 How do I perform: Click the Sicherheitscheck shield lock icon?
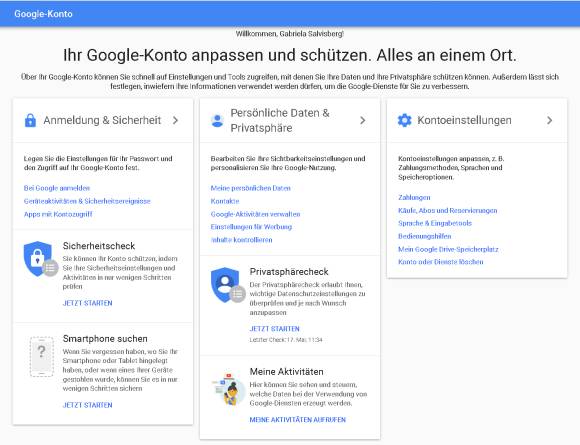click(40, 259)
